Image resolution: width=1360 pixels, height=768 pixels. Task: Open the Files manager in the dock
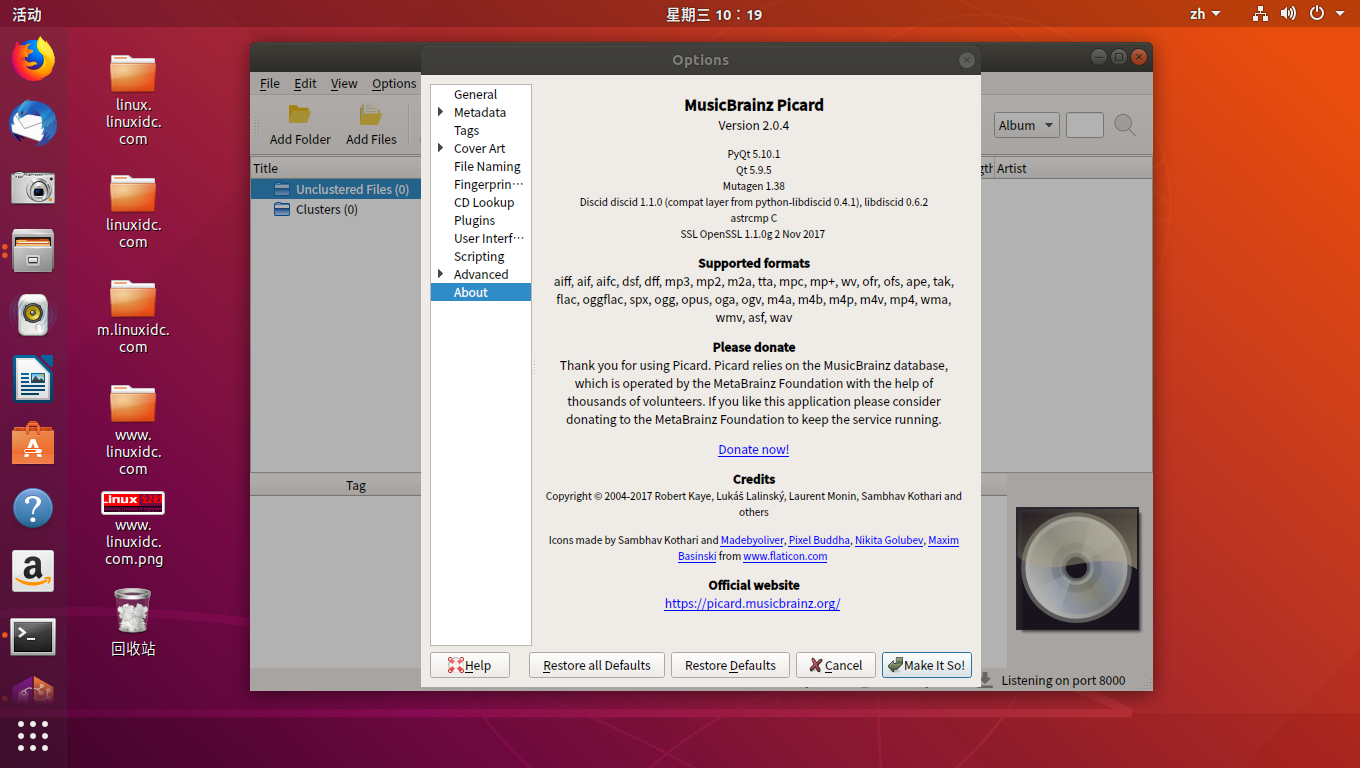(33, 250)
